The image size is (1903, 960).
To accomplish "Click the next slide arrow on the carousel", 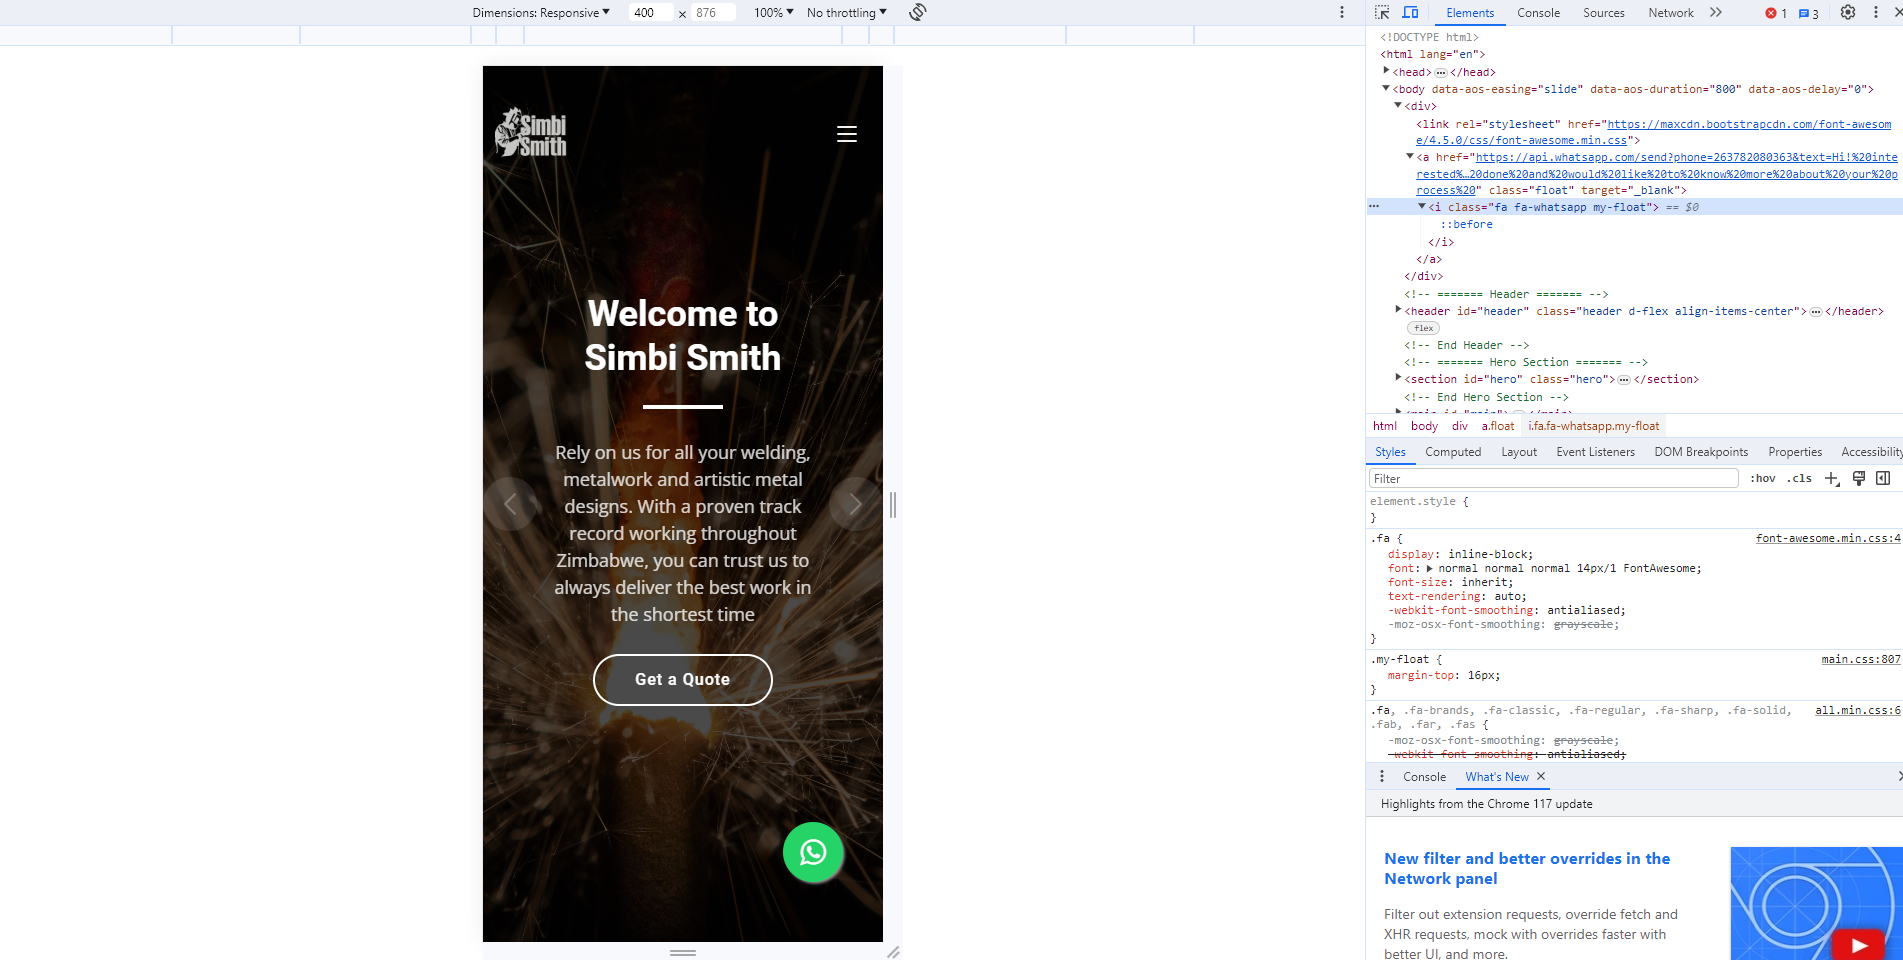I will coord(855,504).
